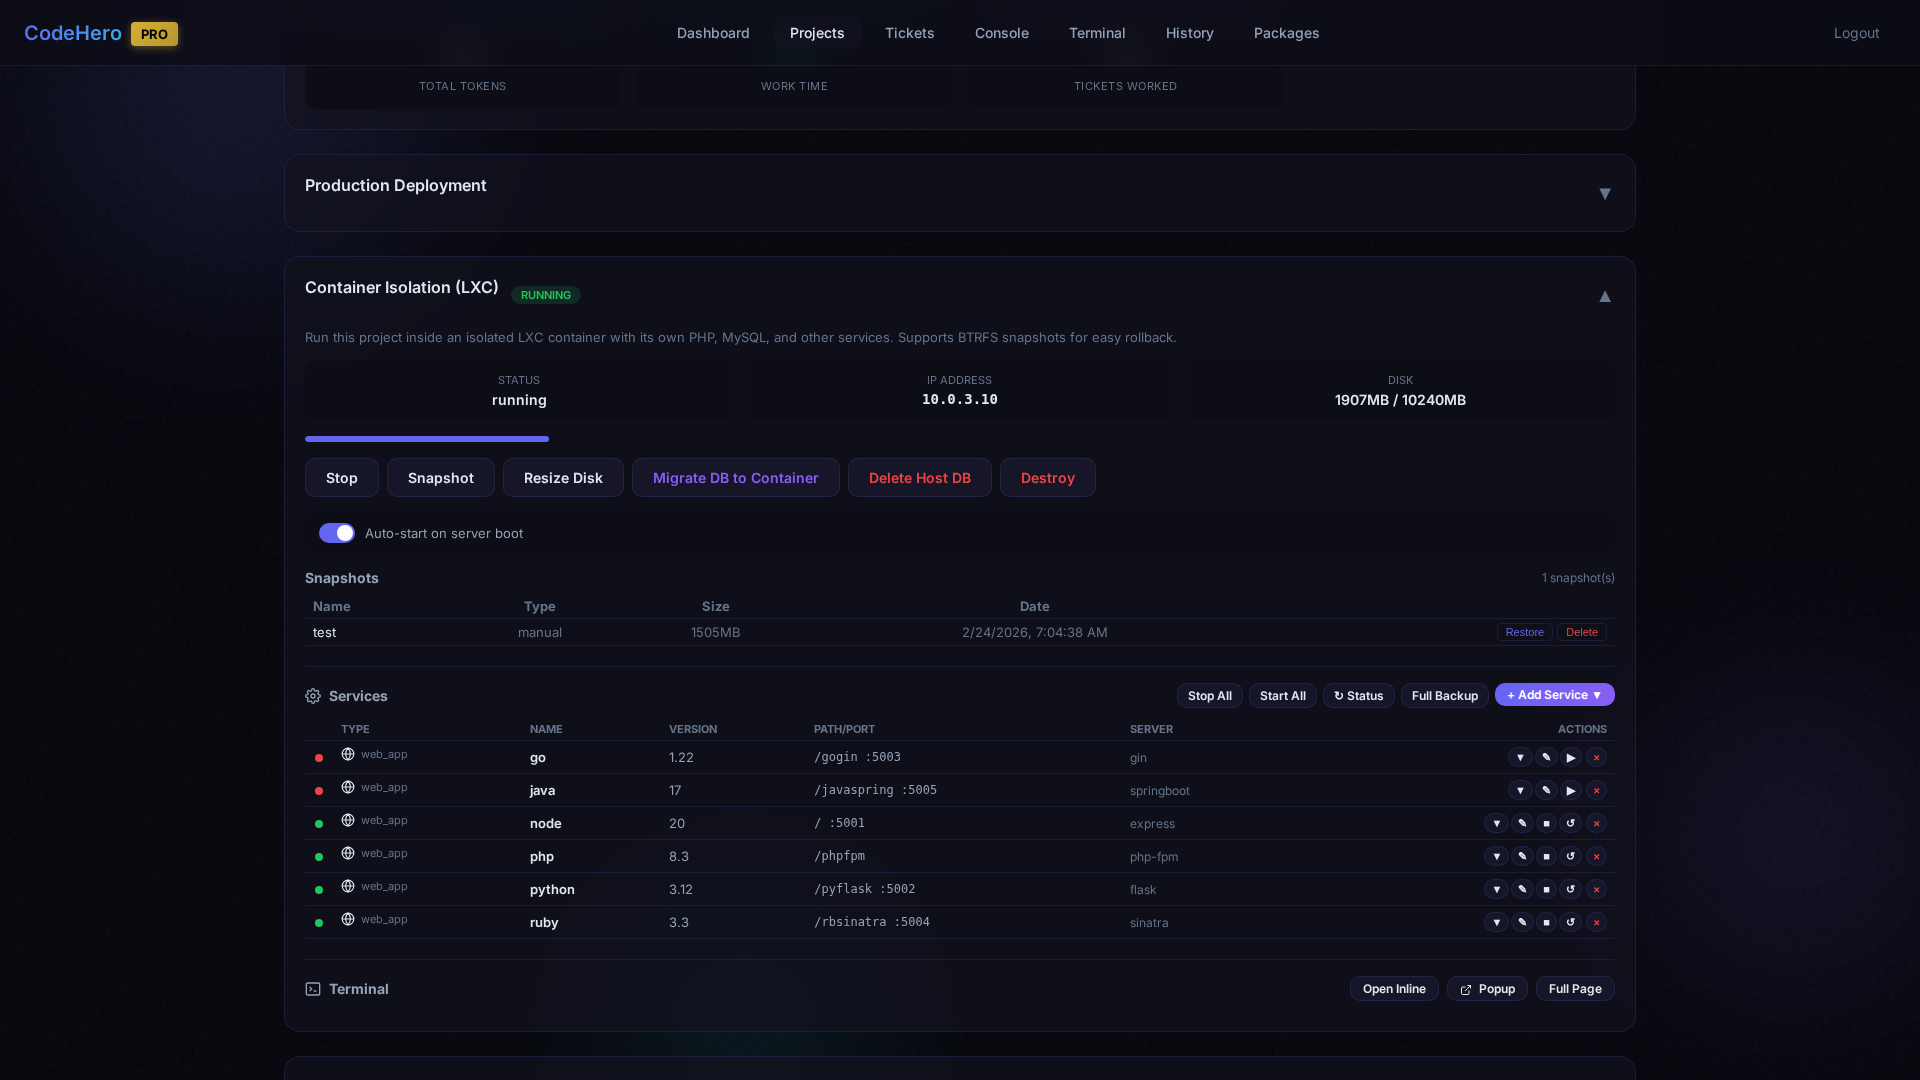The width and height of the screenshot is (1920, 1080).
Task: Collapse the Container Isolation (LXC) section
Action: click(1604, 296)
